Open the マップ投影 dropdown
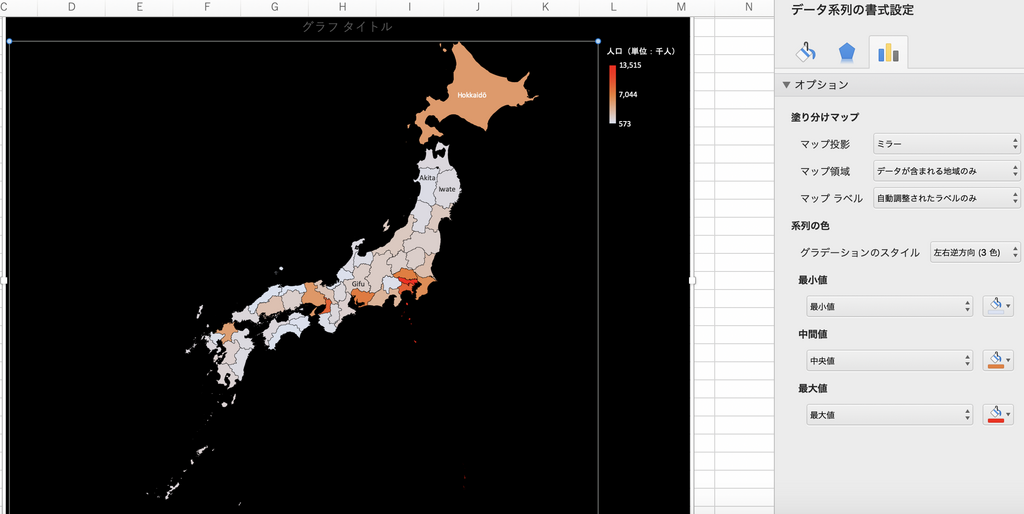Viewport: 1024px width, 514px height. tap(946, 145)
